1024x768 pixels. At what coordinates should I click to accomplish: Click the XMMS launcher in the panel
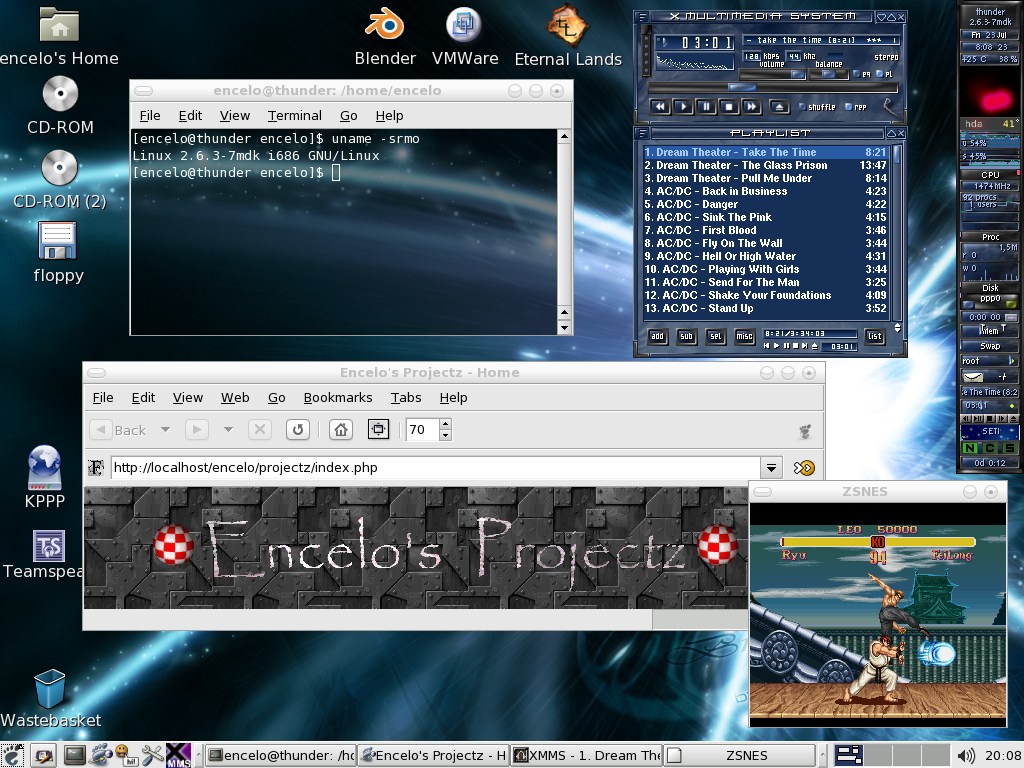(178, 755)
